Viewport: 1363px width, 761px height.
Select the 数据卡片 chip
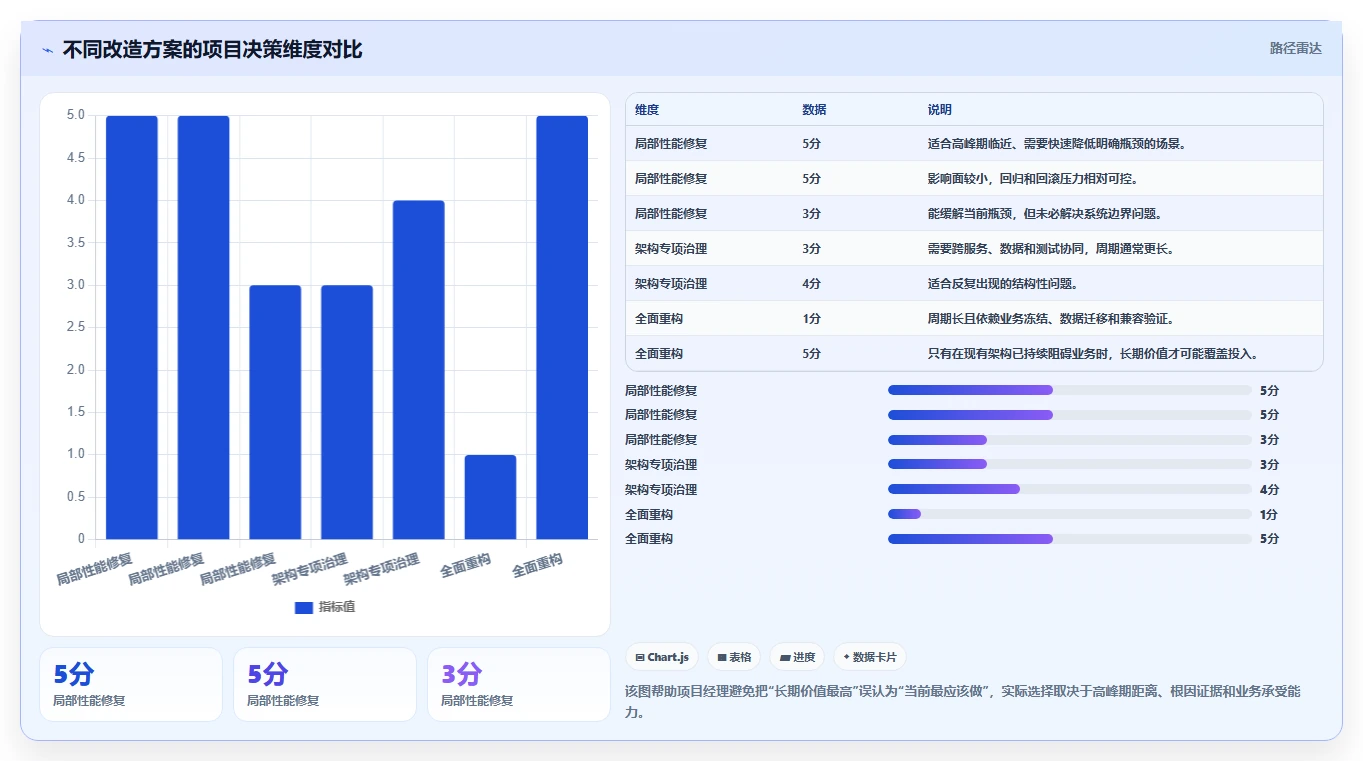pos(870,657)
